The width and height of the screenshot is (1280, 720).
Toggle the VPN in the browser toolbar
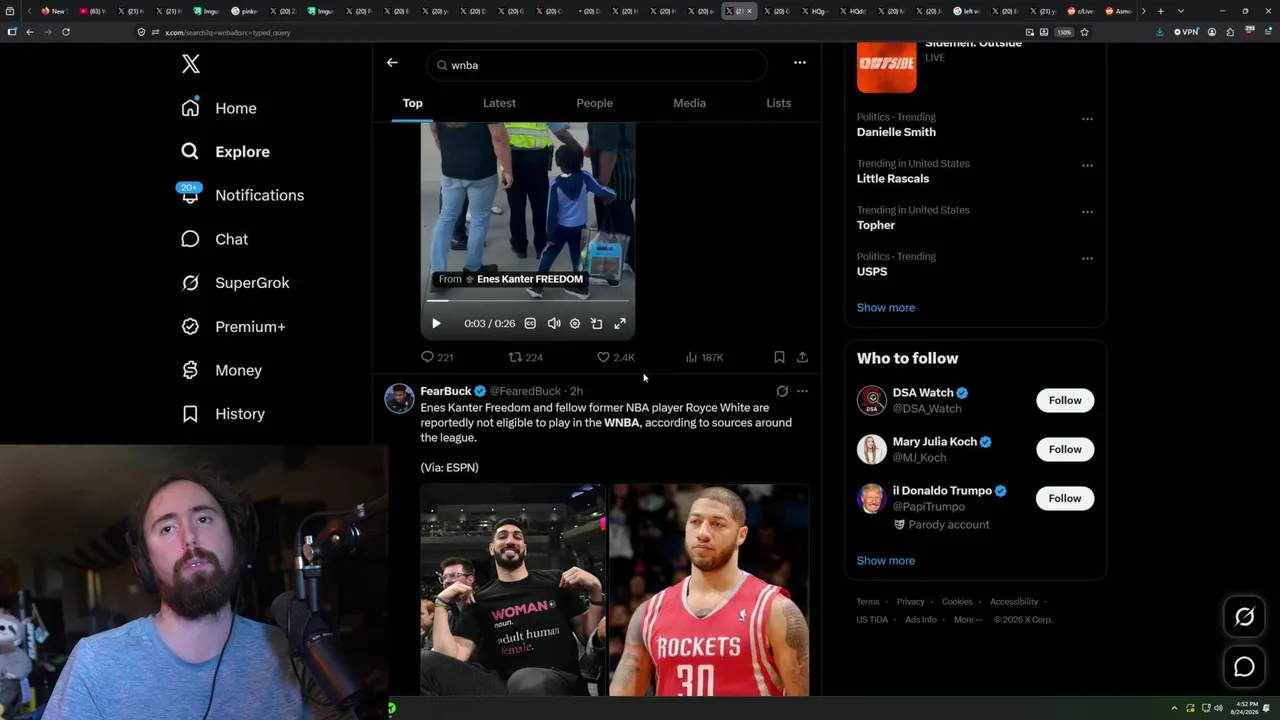(1186, 32)
